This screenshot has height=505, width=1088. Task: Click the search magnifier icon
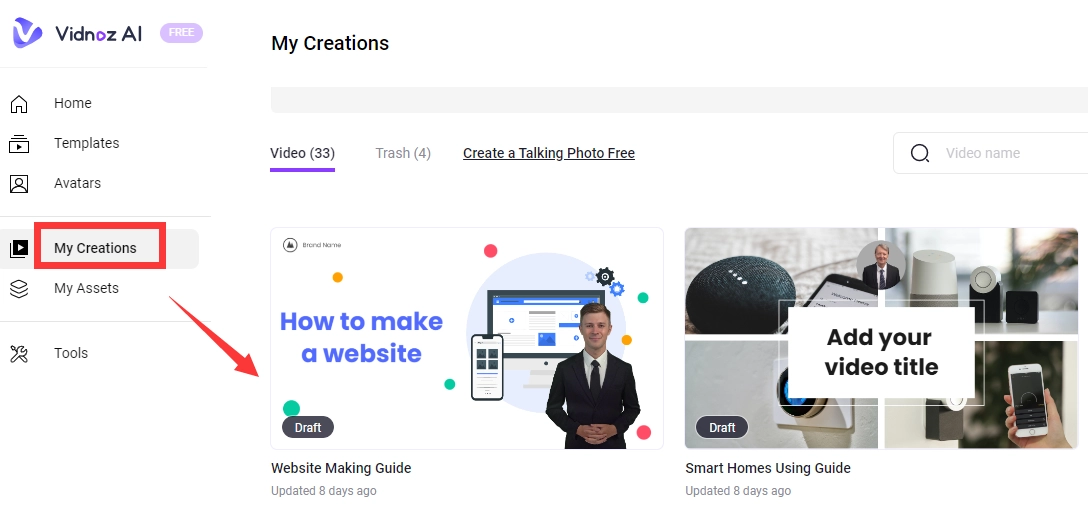coord(920,153)
